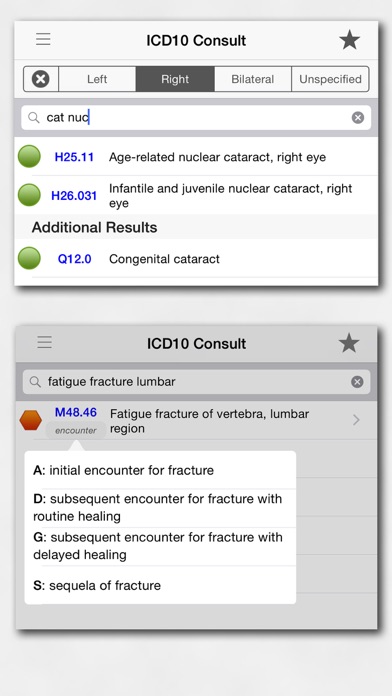Screen dimensions: 392x696
Task: Open details chevron for fatigue fracture row
Action: (x=356, y=420)
